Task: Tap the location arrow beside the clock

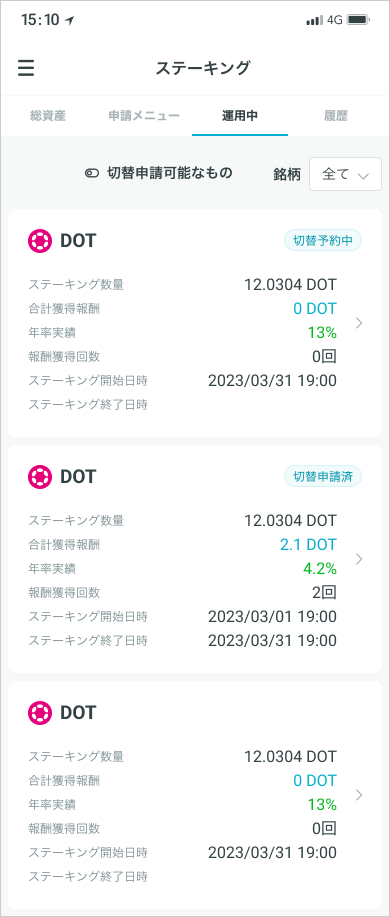Action: 70,20
